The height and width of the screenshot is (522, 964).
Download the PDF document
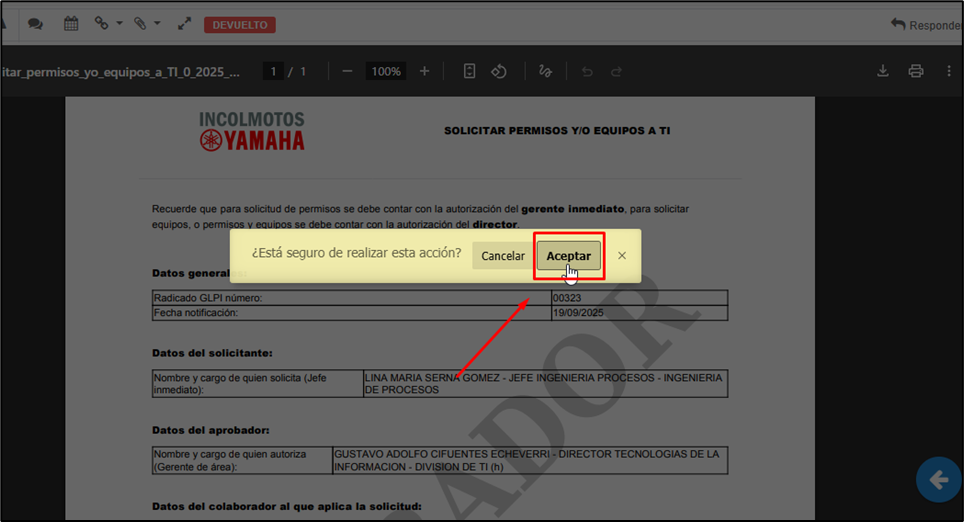coord(883,71)
